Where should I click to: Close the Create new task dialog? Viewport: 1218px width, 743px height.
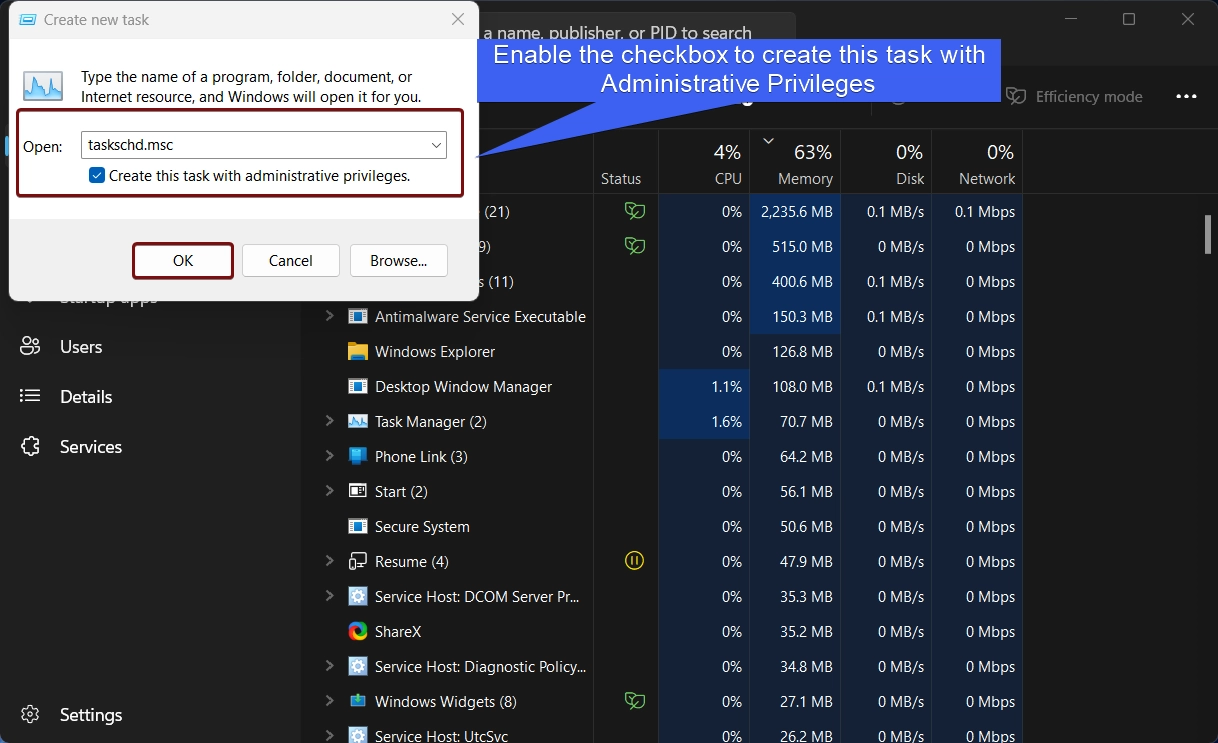458,19
